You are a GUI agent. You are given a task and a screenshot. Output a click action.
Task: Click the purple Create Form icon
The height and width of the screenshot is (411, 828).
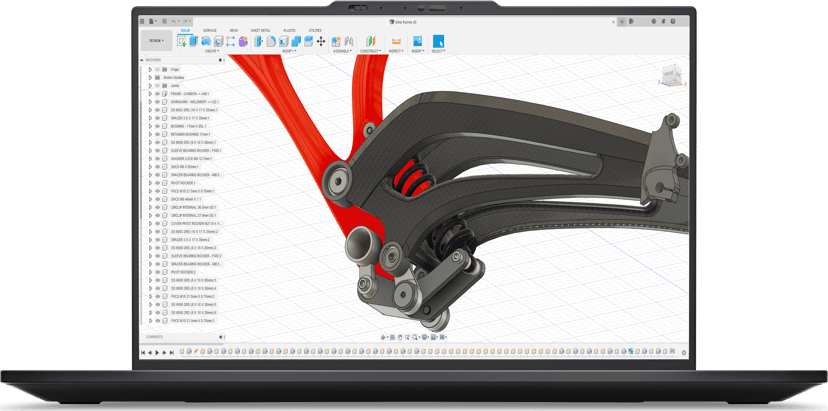(243, 41)
